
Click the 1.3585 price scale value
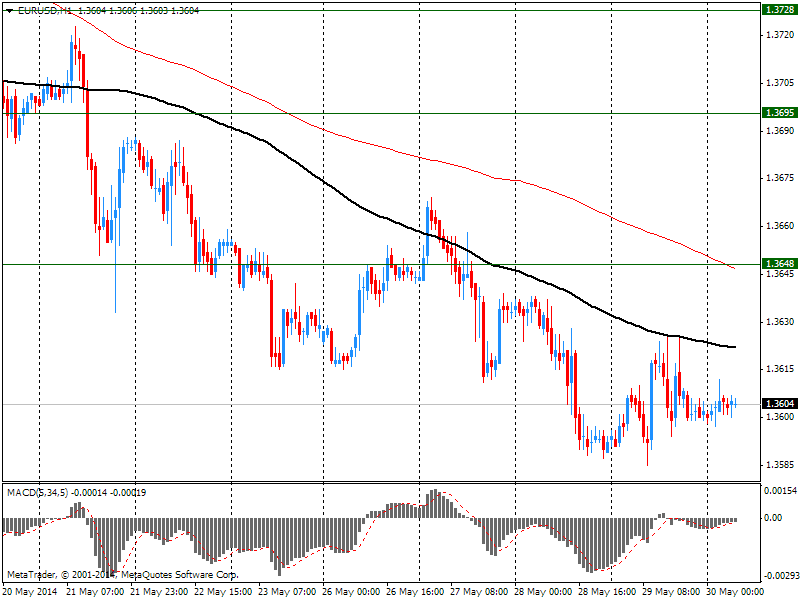pos(780,465)
